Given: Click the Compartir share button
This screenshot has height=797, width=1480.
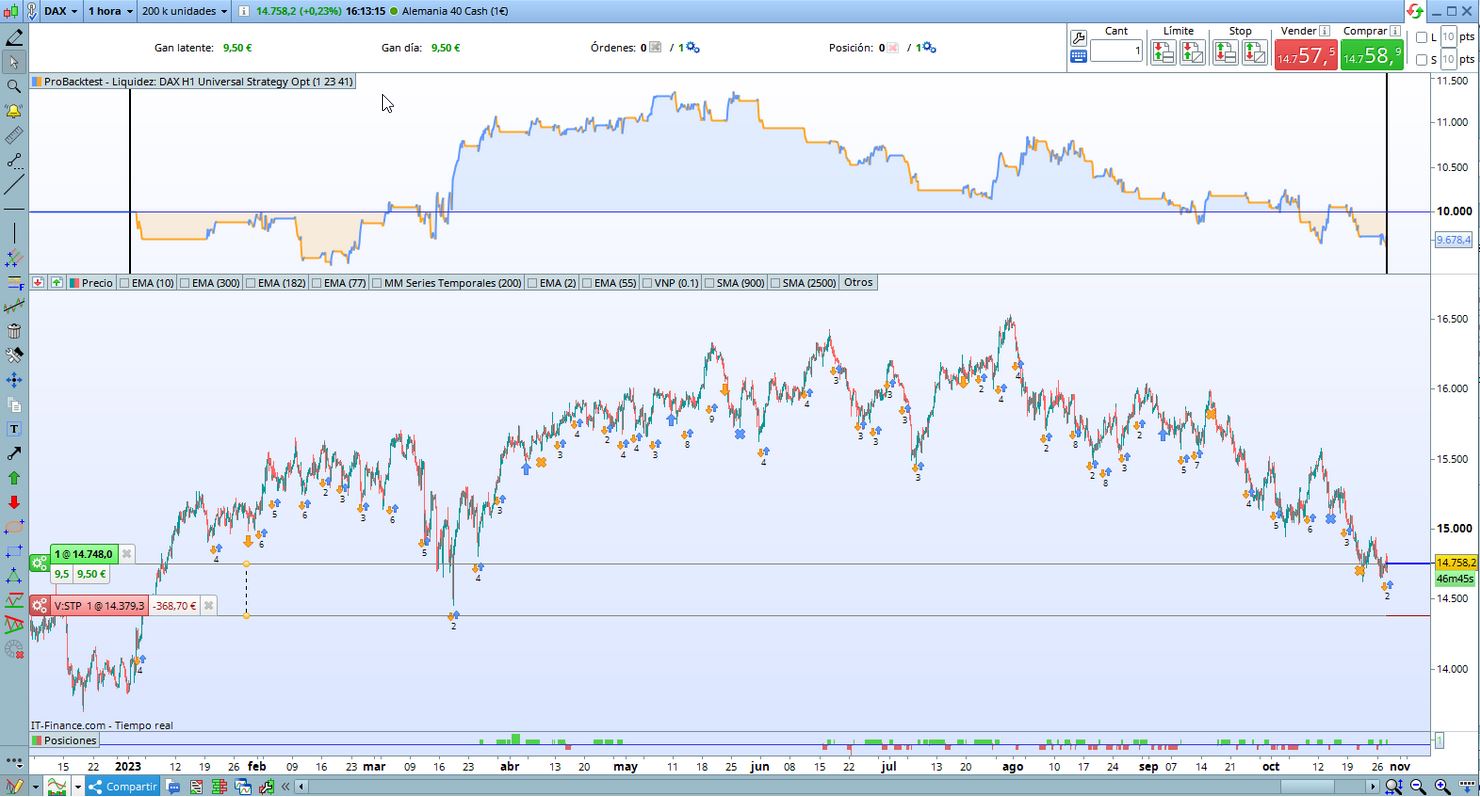Looking at the screenshot, I should tap(123, 787).
